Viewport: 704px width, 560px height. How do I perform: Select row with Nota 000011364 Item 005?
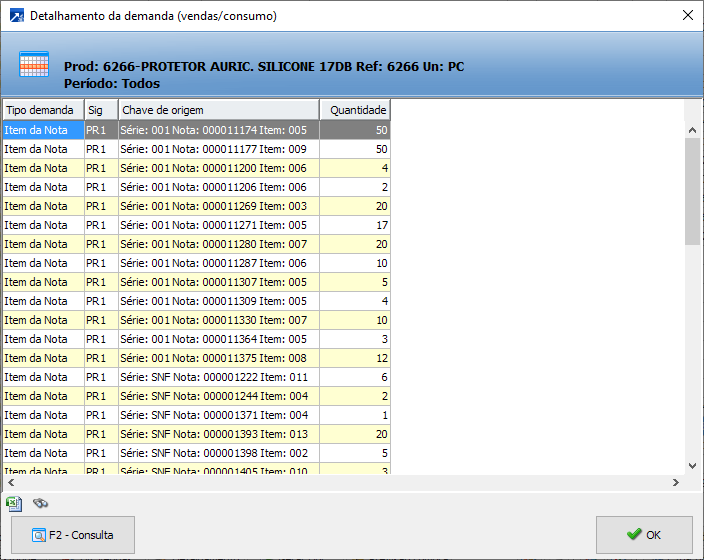pos(197,339)
